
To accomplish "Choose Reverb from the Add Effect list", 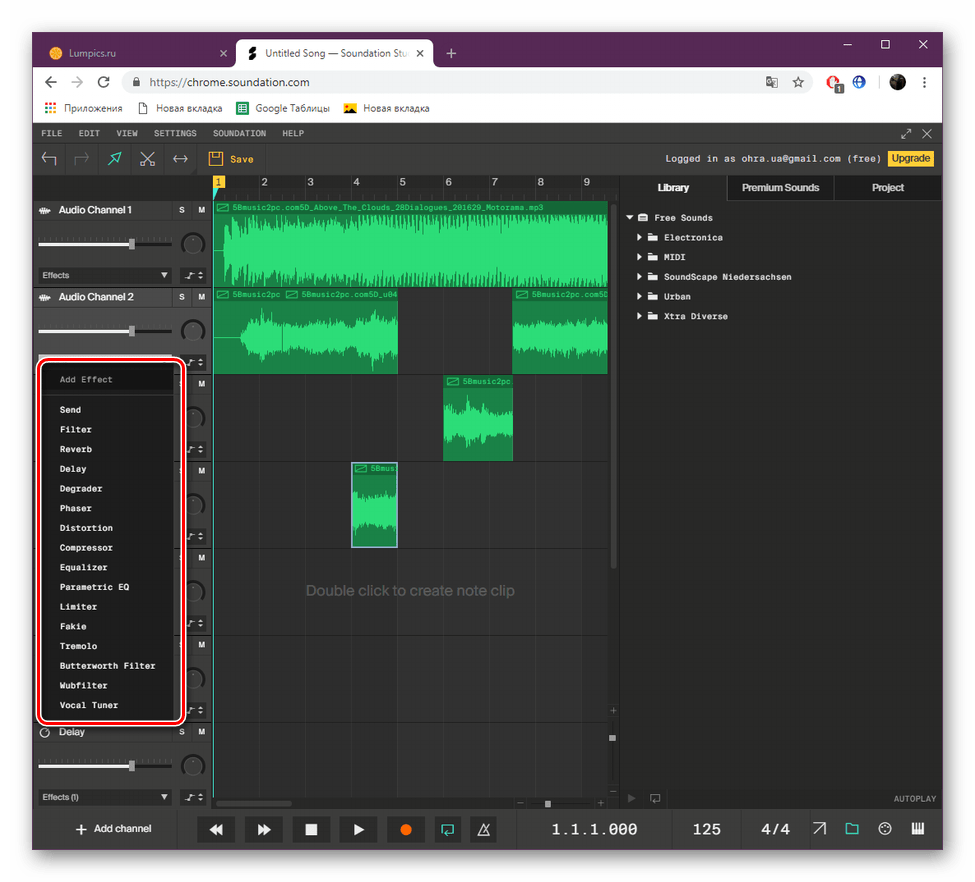I will click(76, 449).
